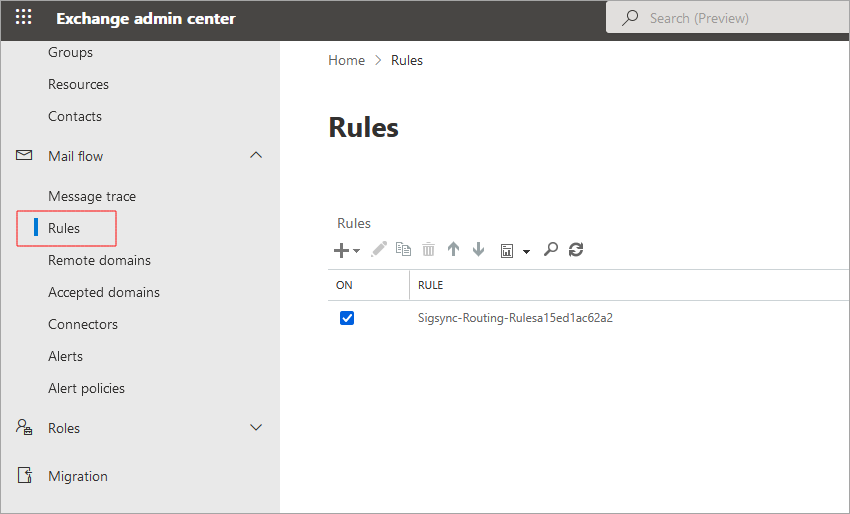The width and height of the screenshot is (850, 514).
Task: Open Migration from the sidebar
Action: [78, 476]
